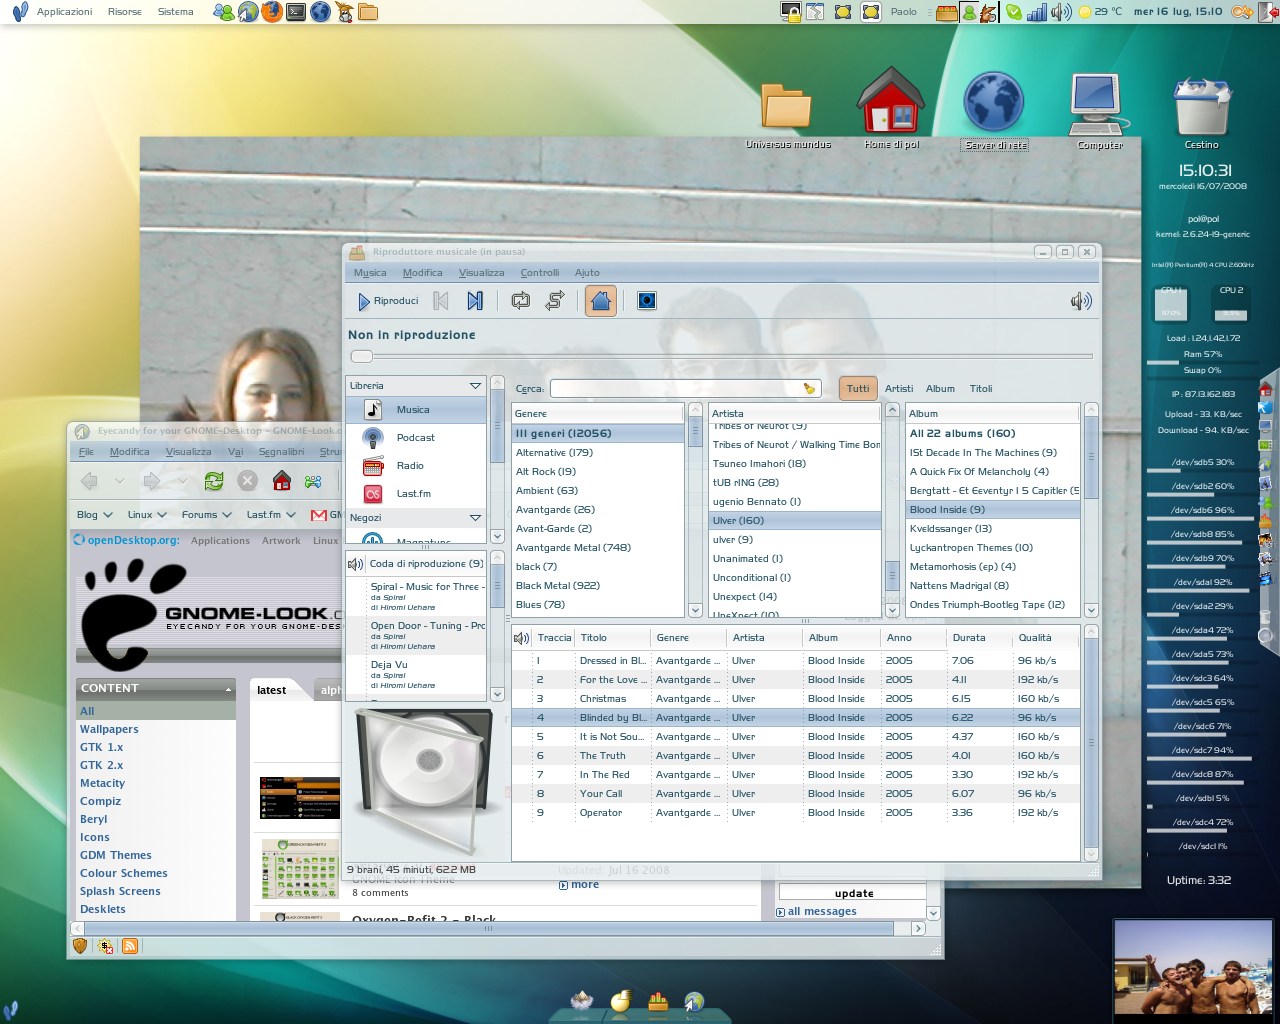Open the Visualizza menu in music player

[x=481, y=272]
